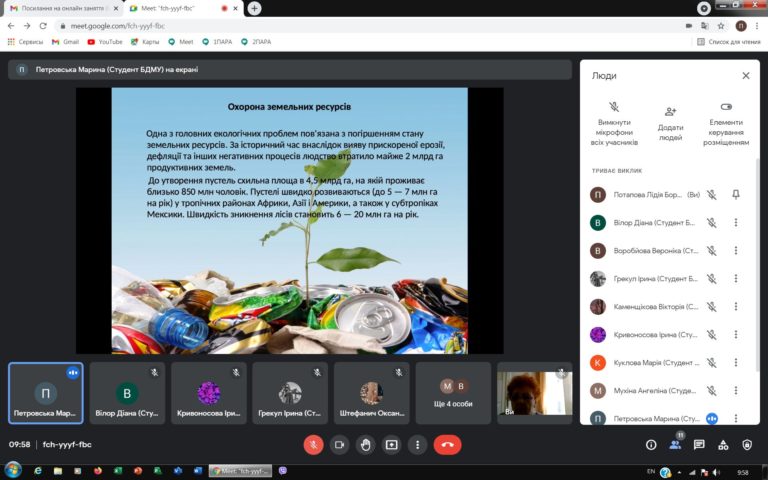Select the Meet fch-yyyf-fbc browser tab
Viewport: 768px width, 480px height.
tap(183, 8)
